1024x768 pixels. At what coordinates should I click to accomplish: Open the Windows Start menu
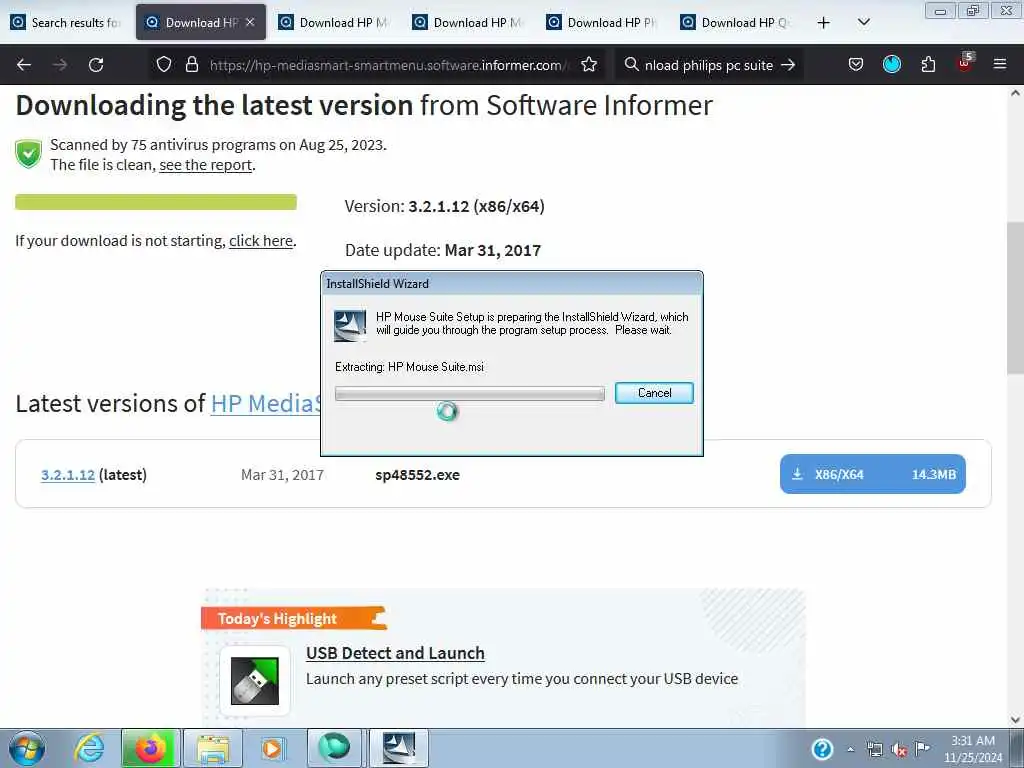(27, 748)
